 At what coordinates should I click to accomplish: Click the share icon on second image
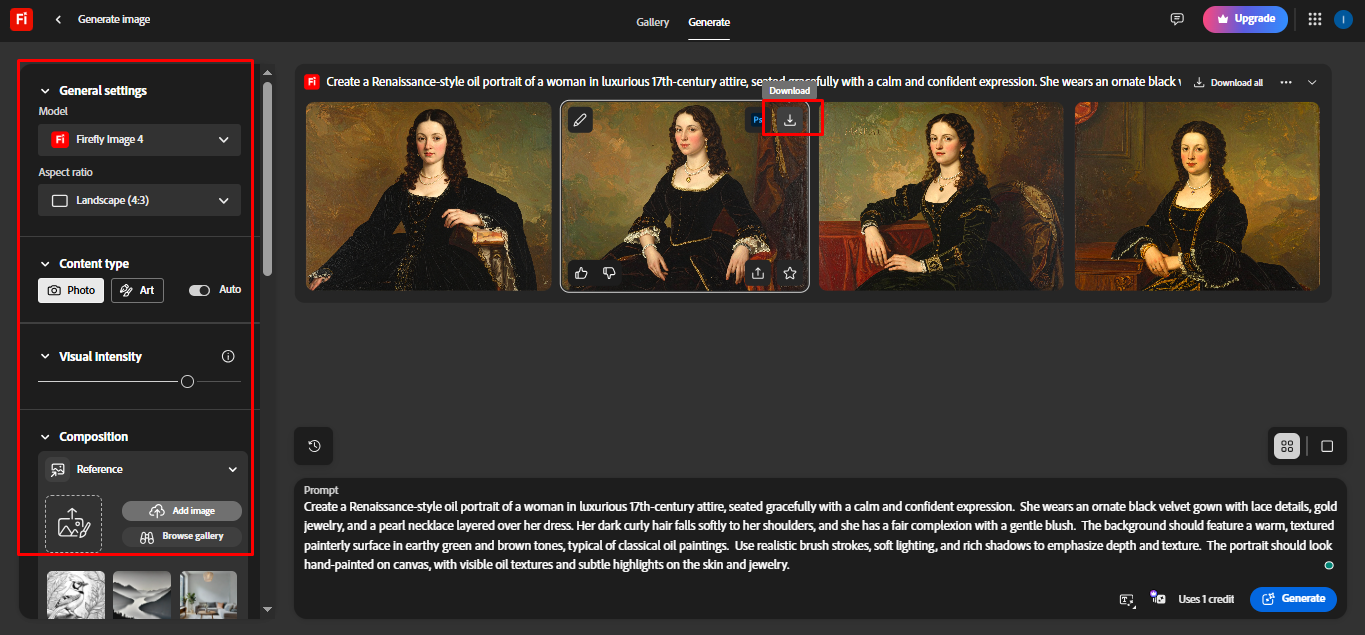coord(757,272)
